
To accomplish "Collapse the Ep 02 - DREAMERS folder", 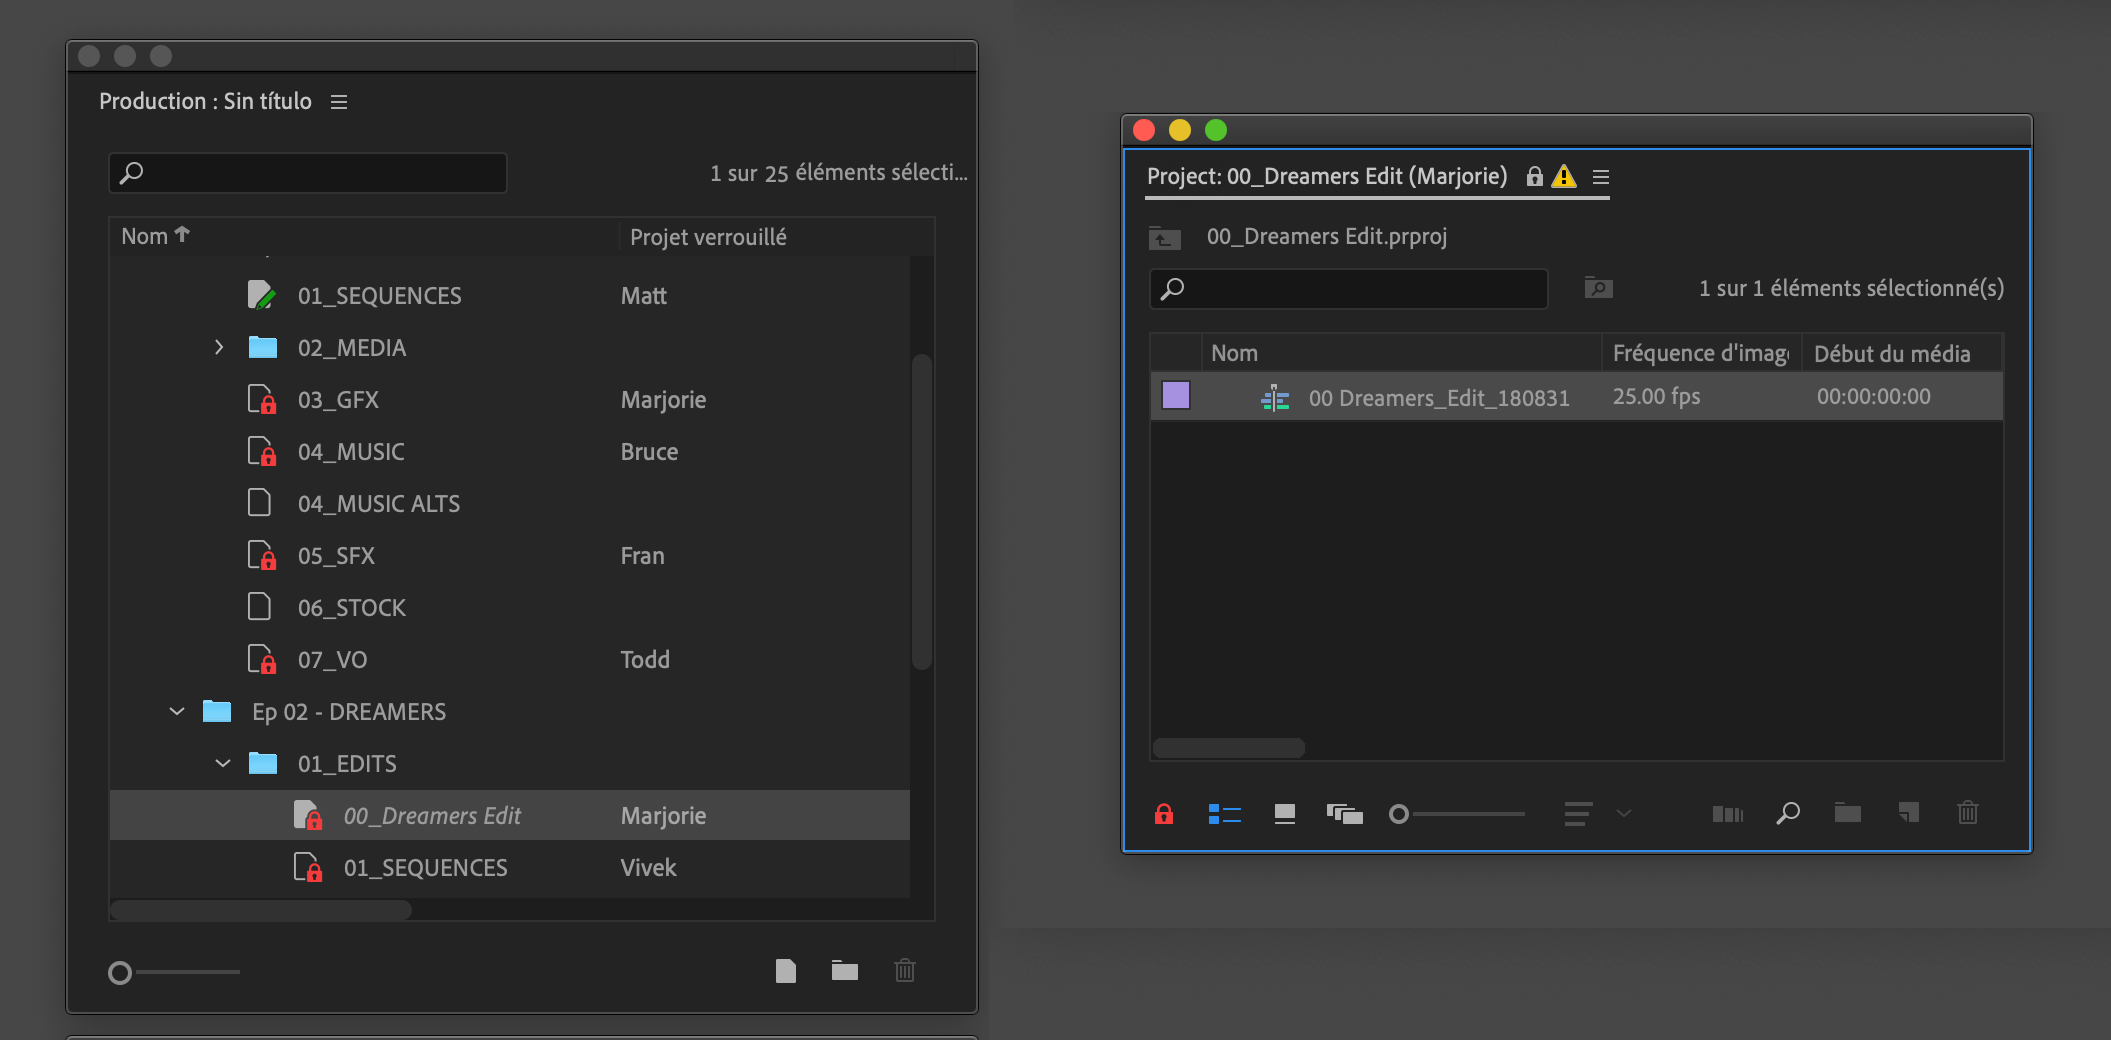I will tap(177, 711).
